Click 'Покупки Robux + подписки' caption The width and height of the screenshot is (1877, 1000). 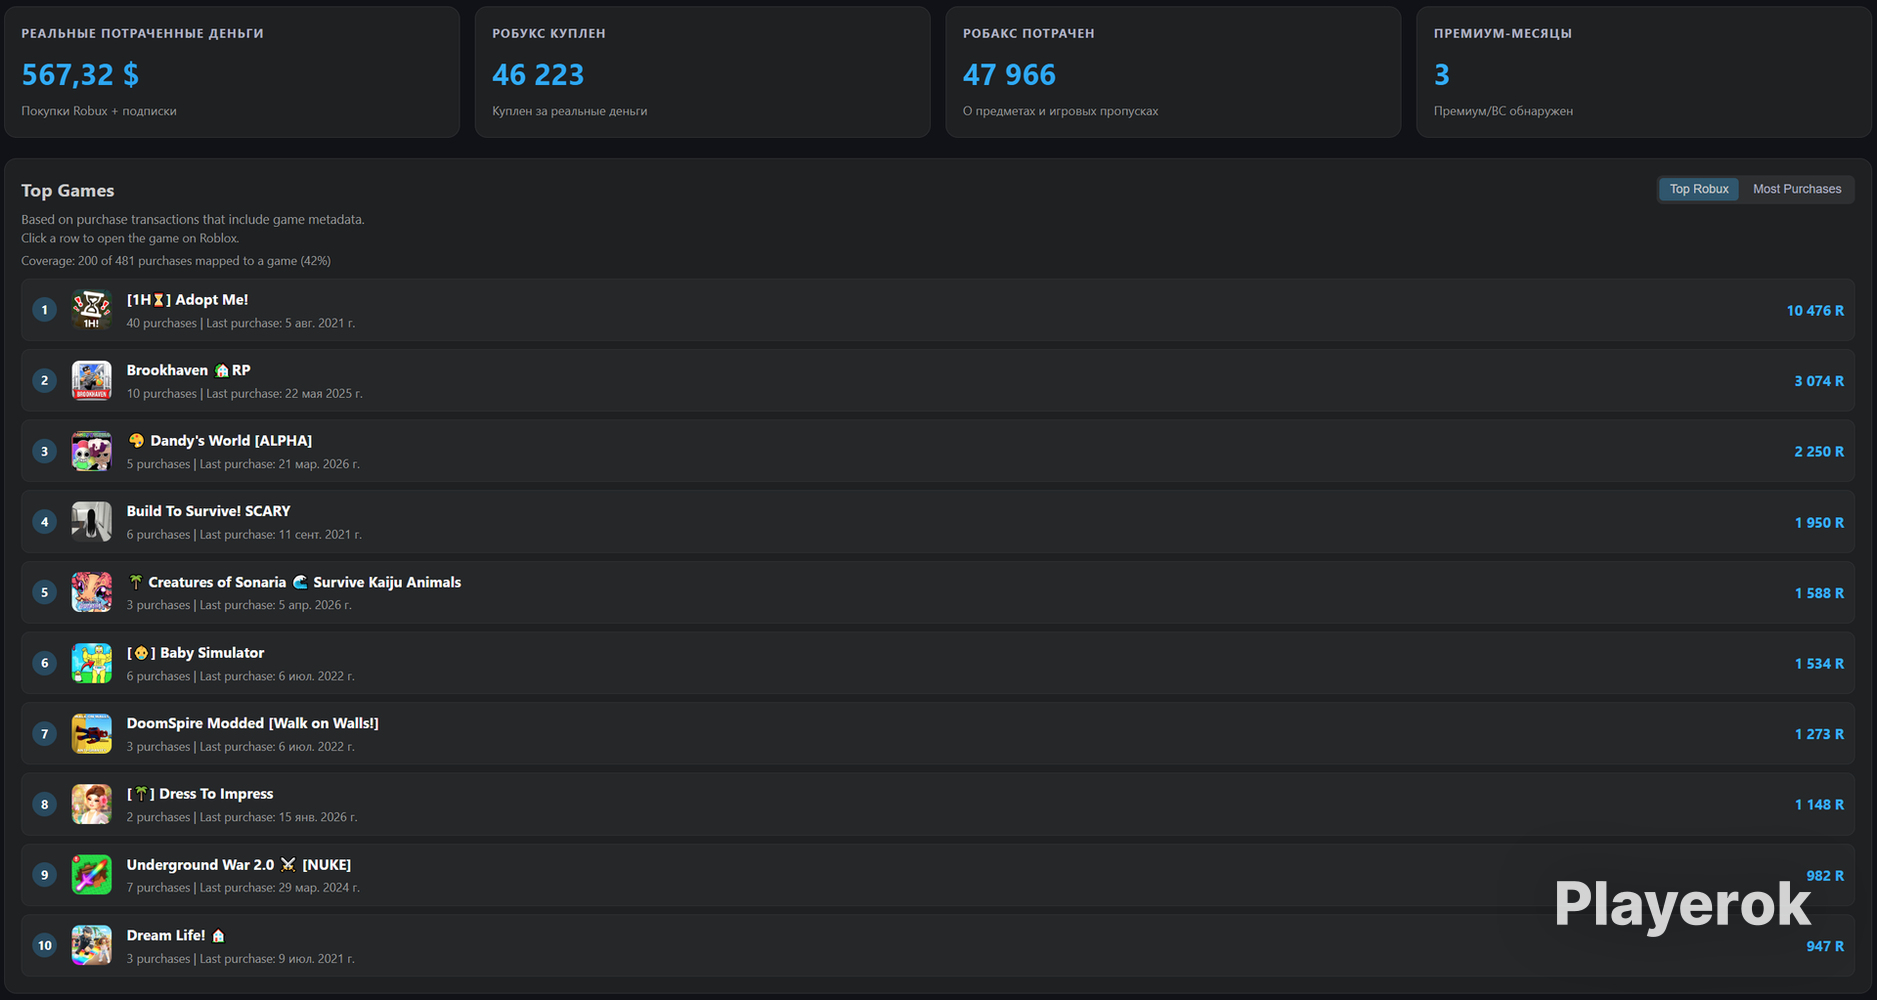tap(99, 111)
